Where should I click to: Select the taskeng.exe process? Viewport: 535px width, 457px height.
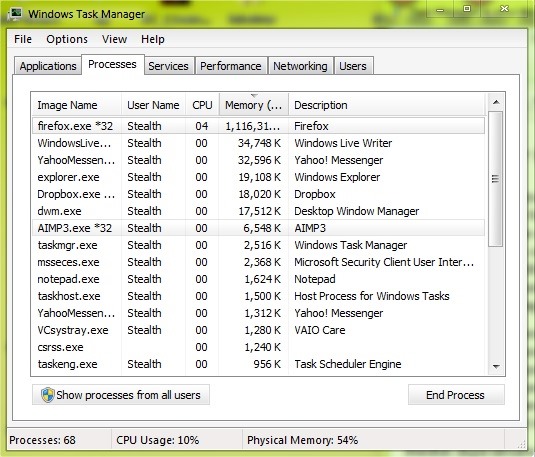click(x=258, y=364)
